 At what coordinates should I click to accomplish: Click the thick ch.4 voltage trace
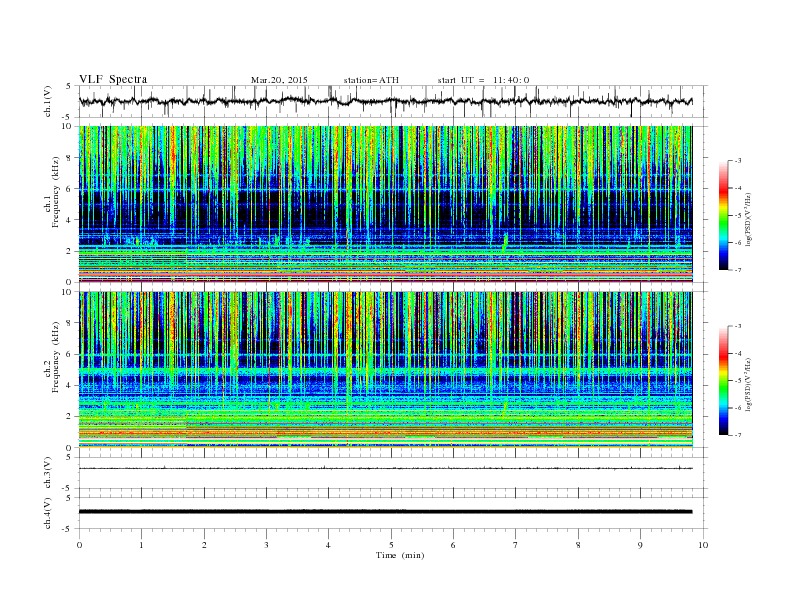(x=385, y=512)
